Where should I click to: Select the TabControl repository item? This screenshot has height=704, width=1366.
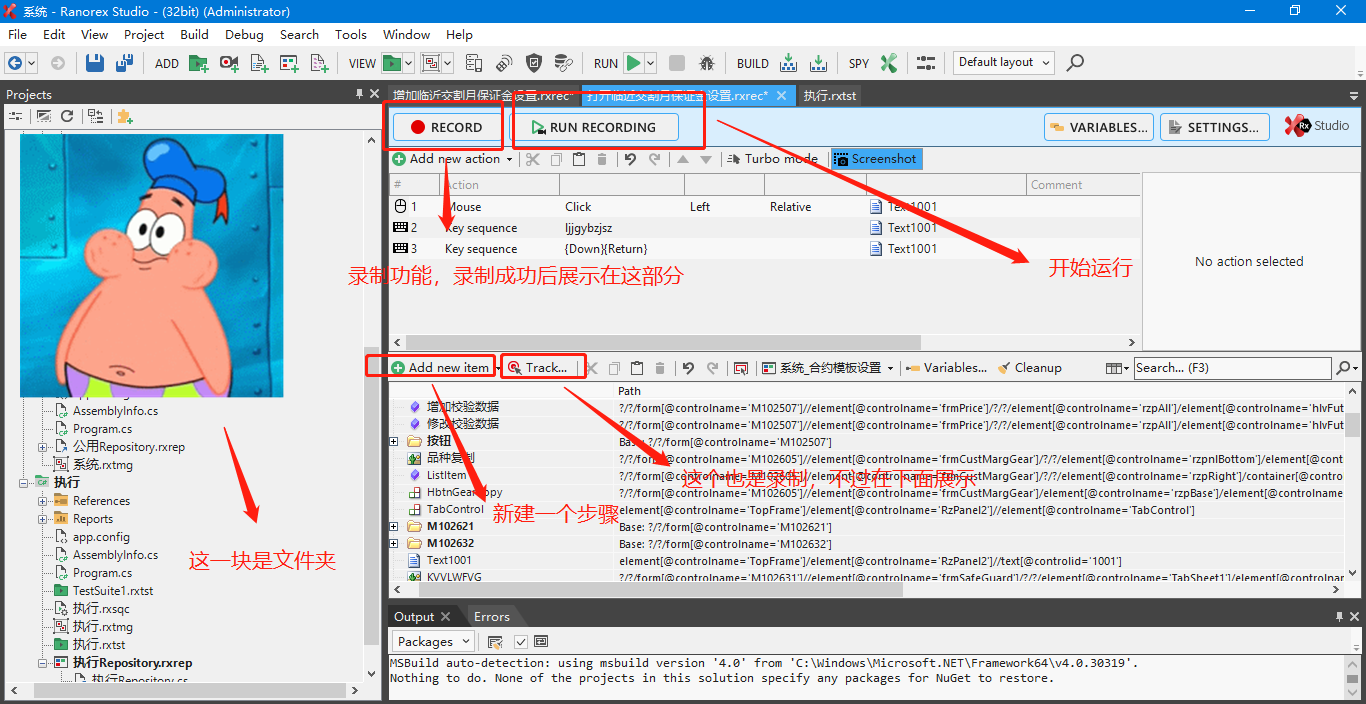455,510
